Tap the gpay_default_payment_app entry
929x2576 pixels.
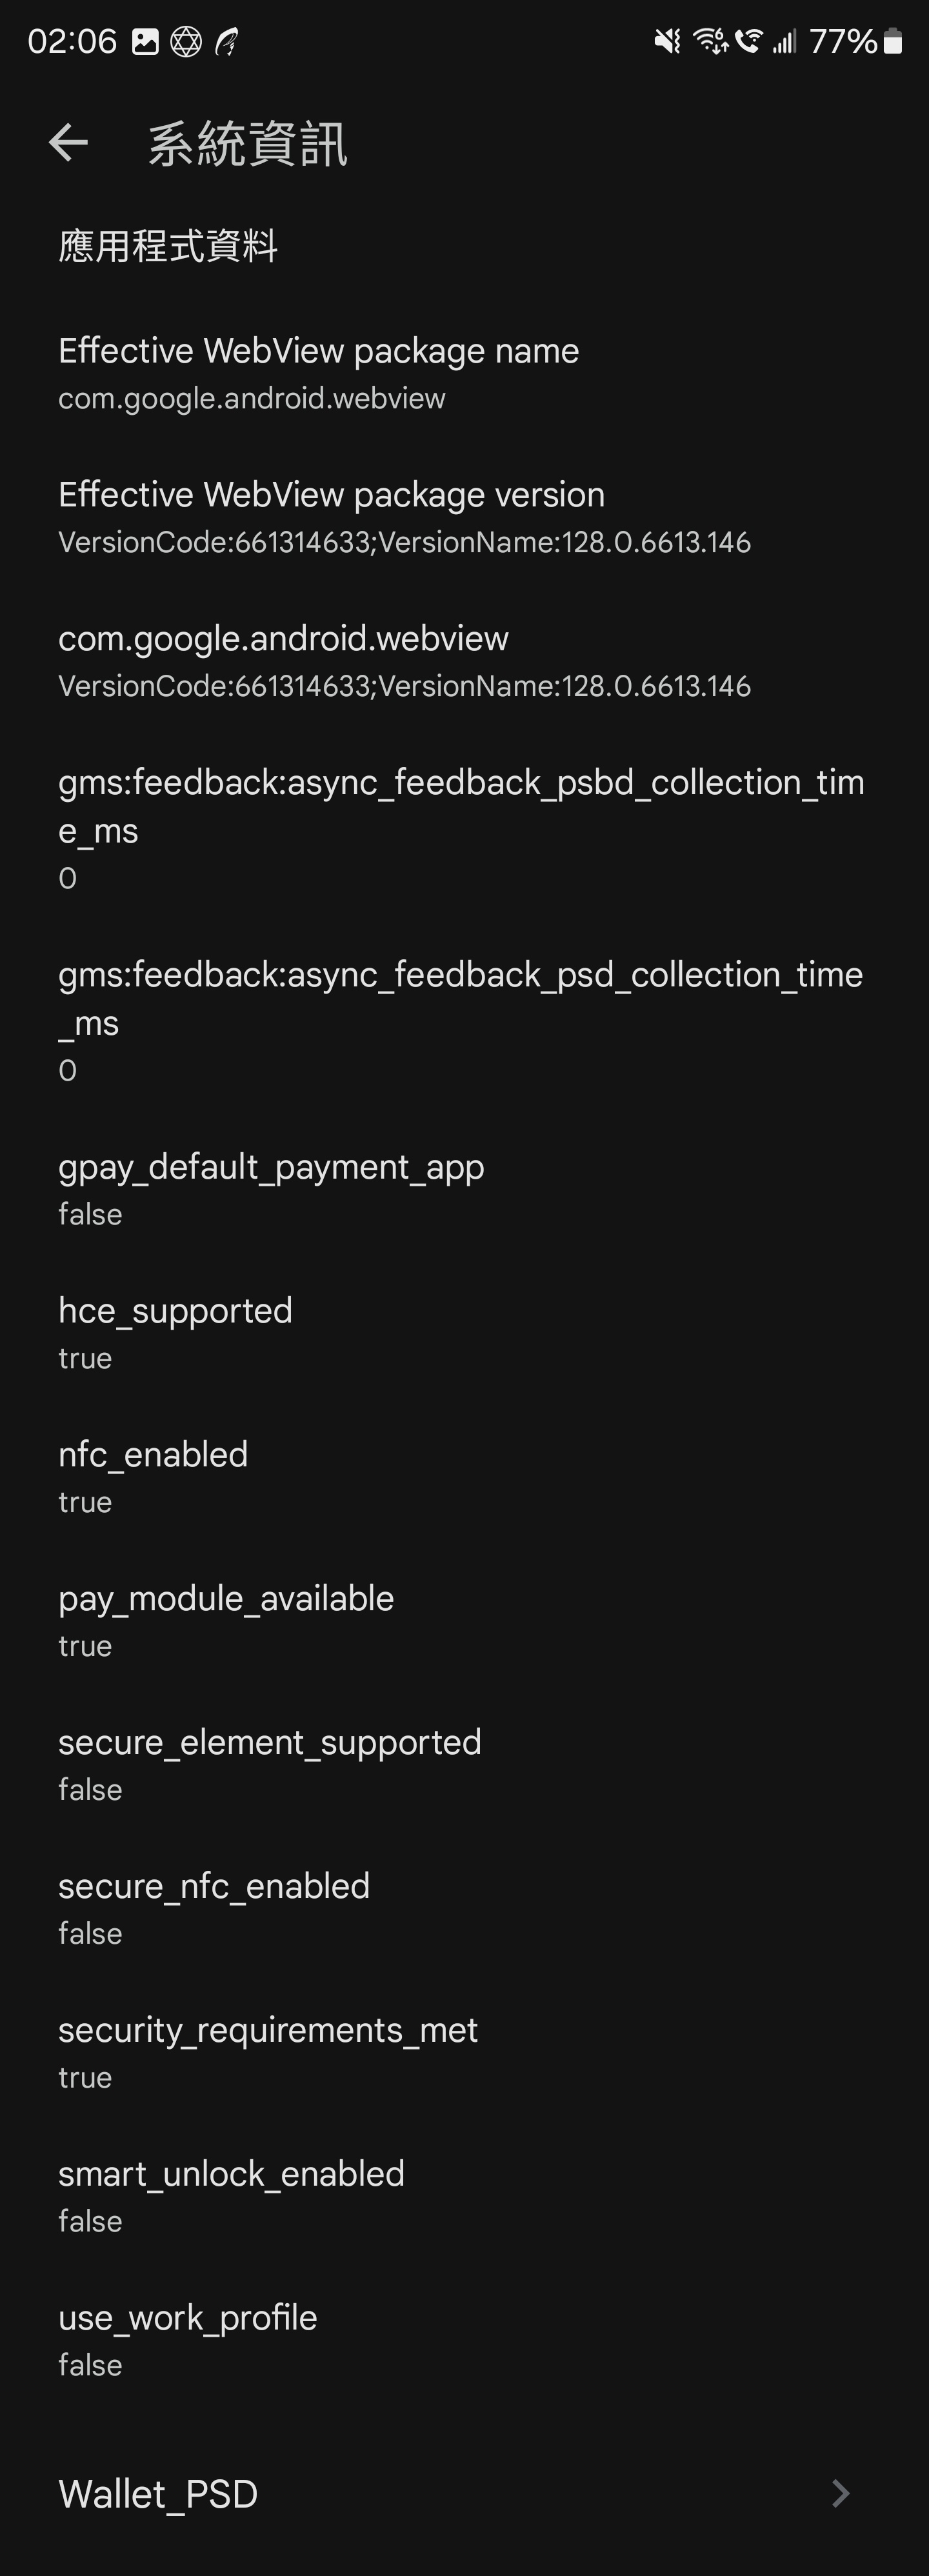pos(464,1189)
